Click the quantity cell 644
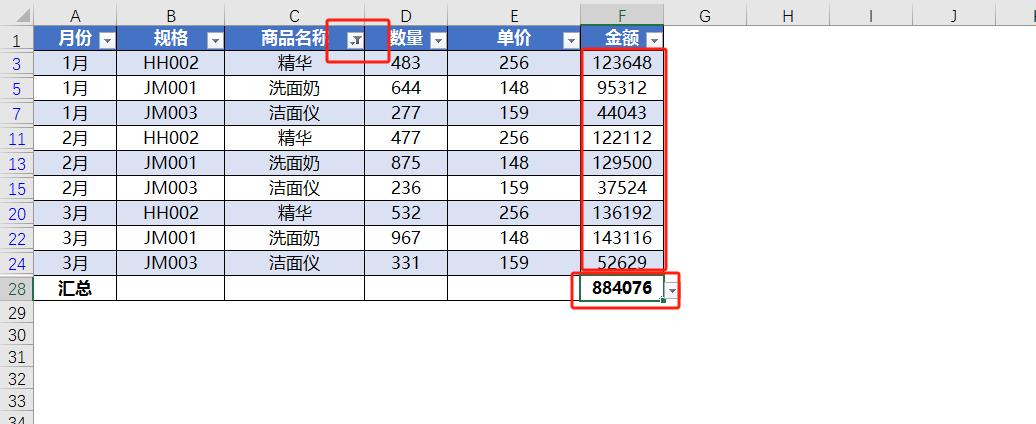 (x=406, y=88)
